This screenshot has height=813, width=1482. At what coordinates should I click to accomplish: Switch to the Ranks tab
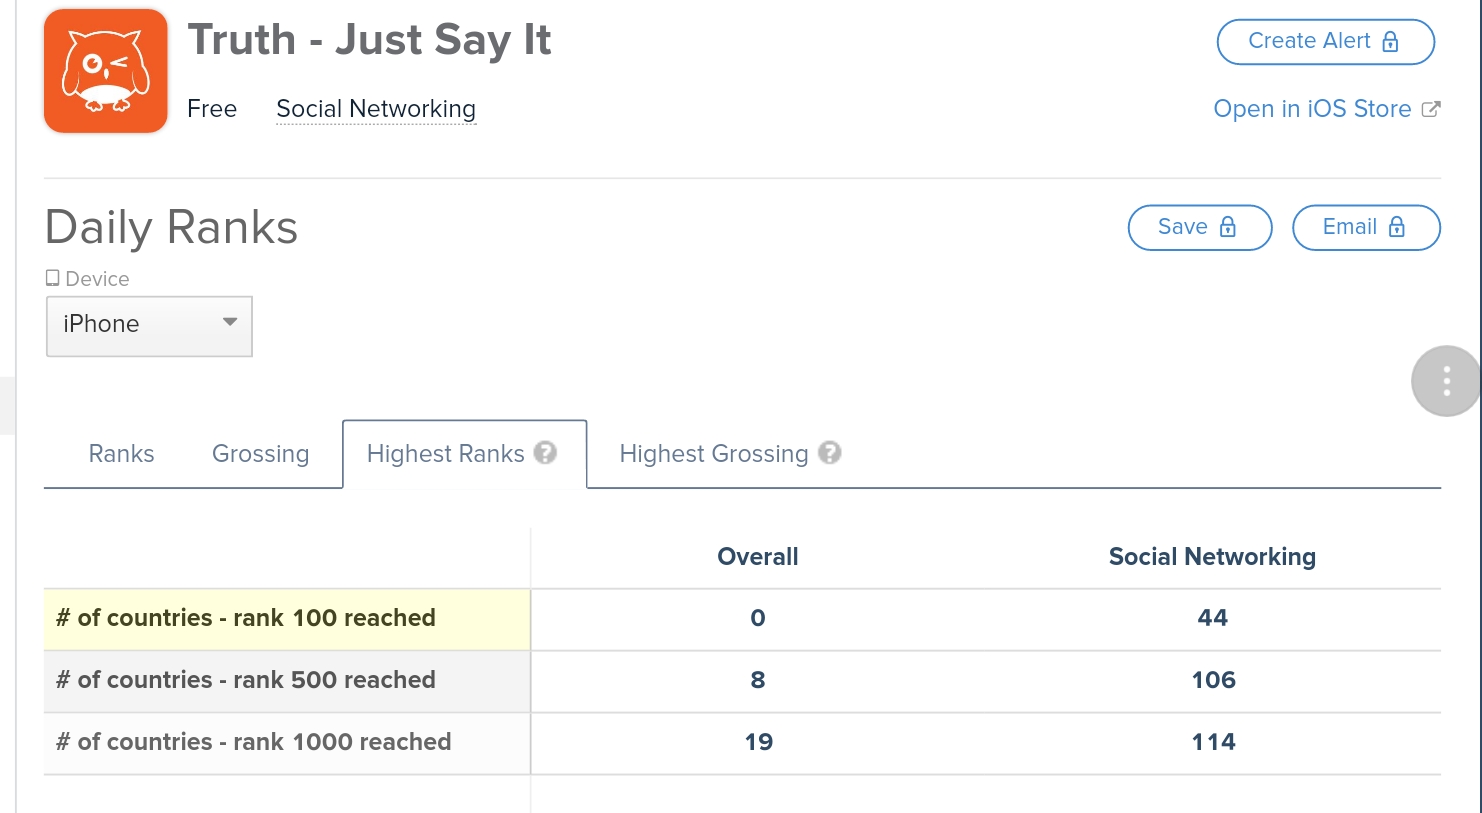point(121,454)
